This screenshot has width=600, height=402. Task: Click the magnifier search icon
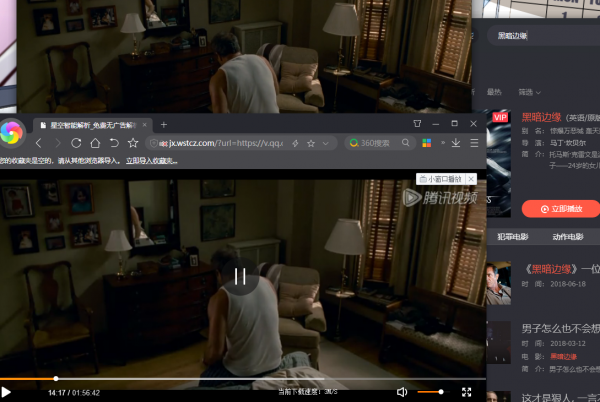click(406, 143)
